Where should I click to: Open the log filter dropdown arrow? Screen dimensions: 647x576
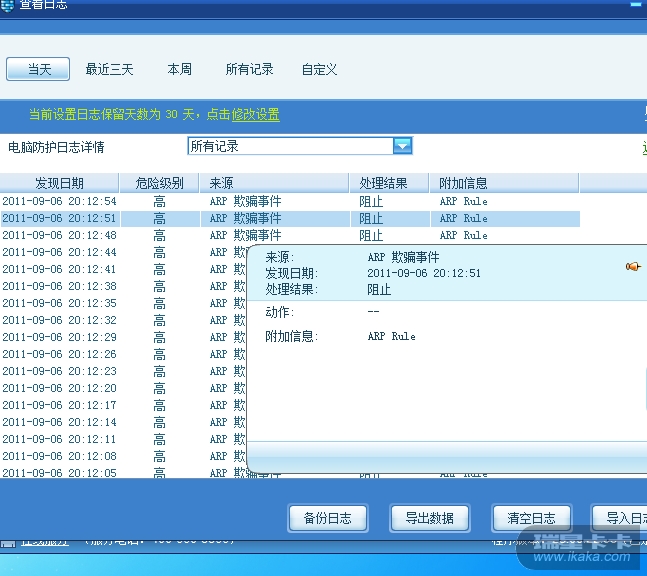pyautogui.click(x=402, y=146)
